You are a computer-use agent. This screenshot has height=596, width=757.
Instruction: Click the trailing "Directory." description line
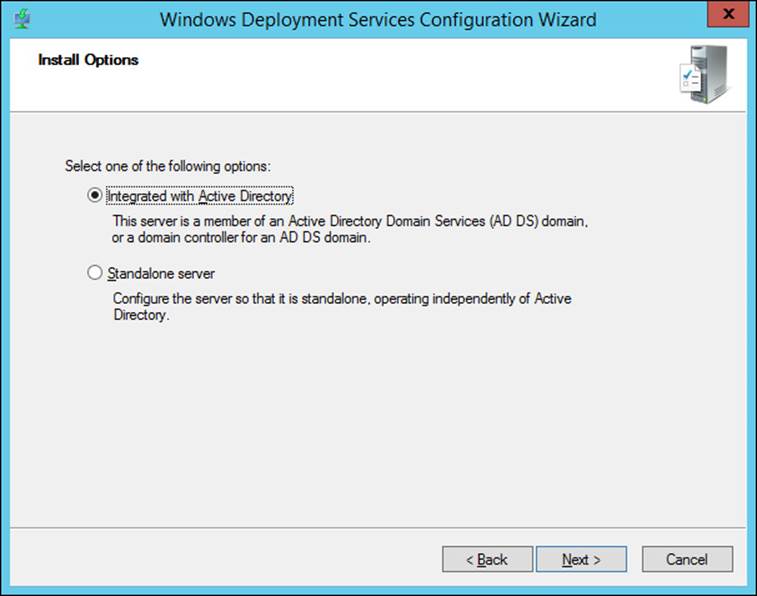[x=141, y=315]
